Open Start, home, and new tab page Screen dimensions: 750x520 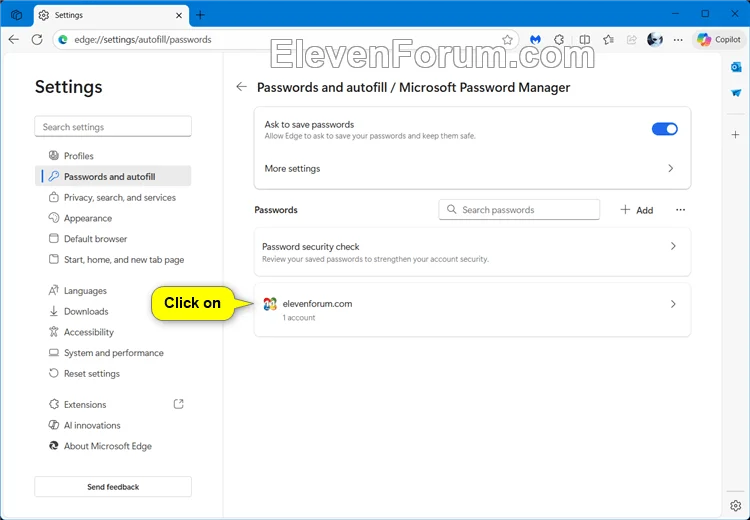pyautogui.click(x=113, y=260)
